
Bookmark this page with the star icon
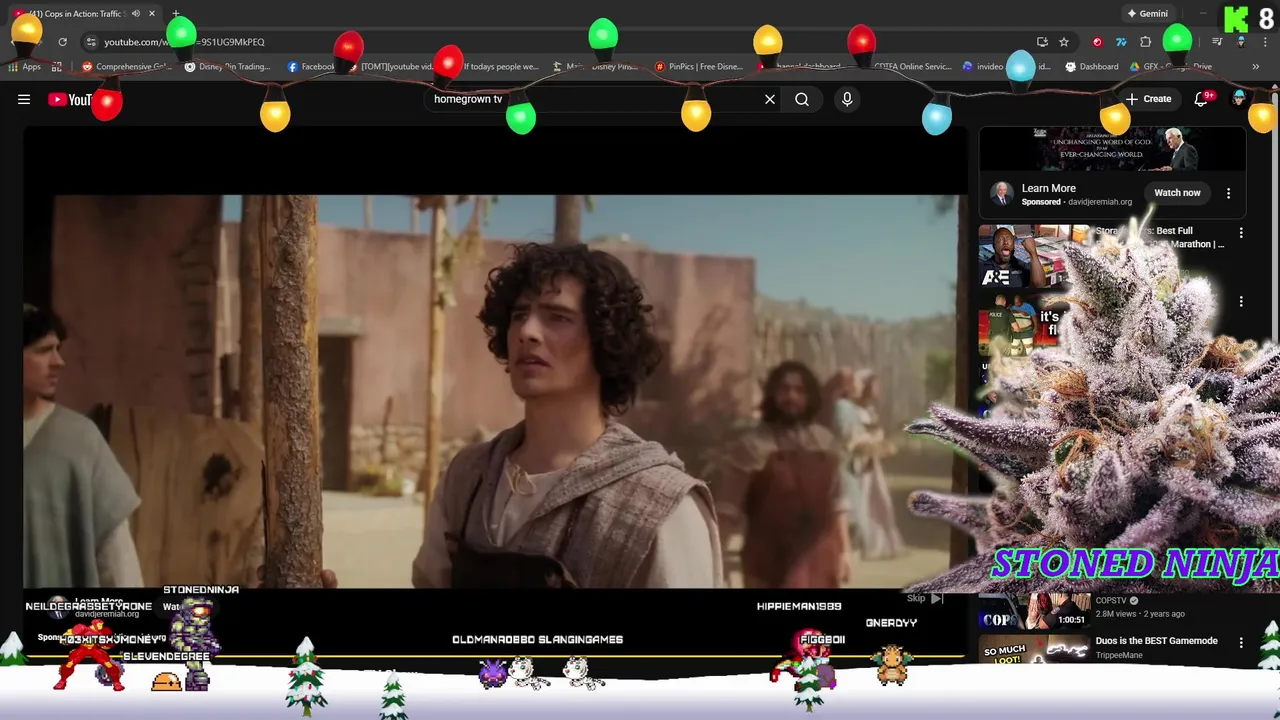pos(1064,42)
